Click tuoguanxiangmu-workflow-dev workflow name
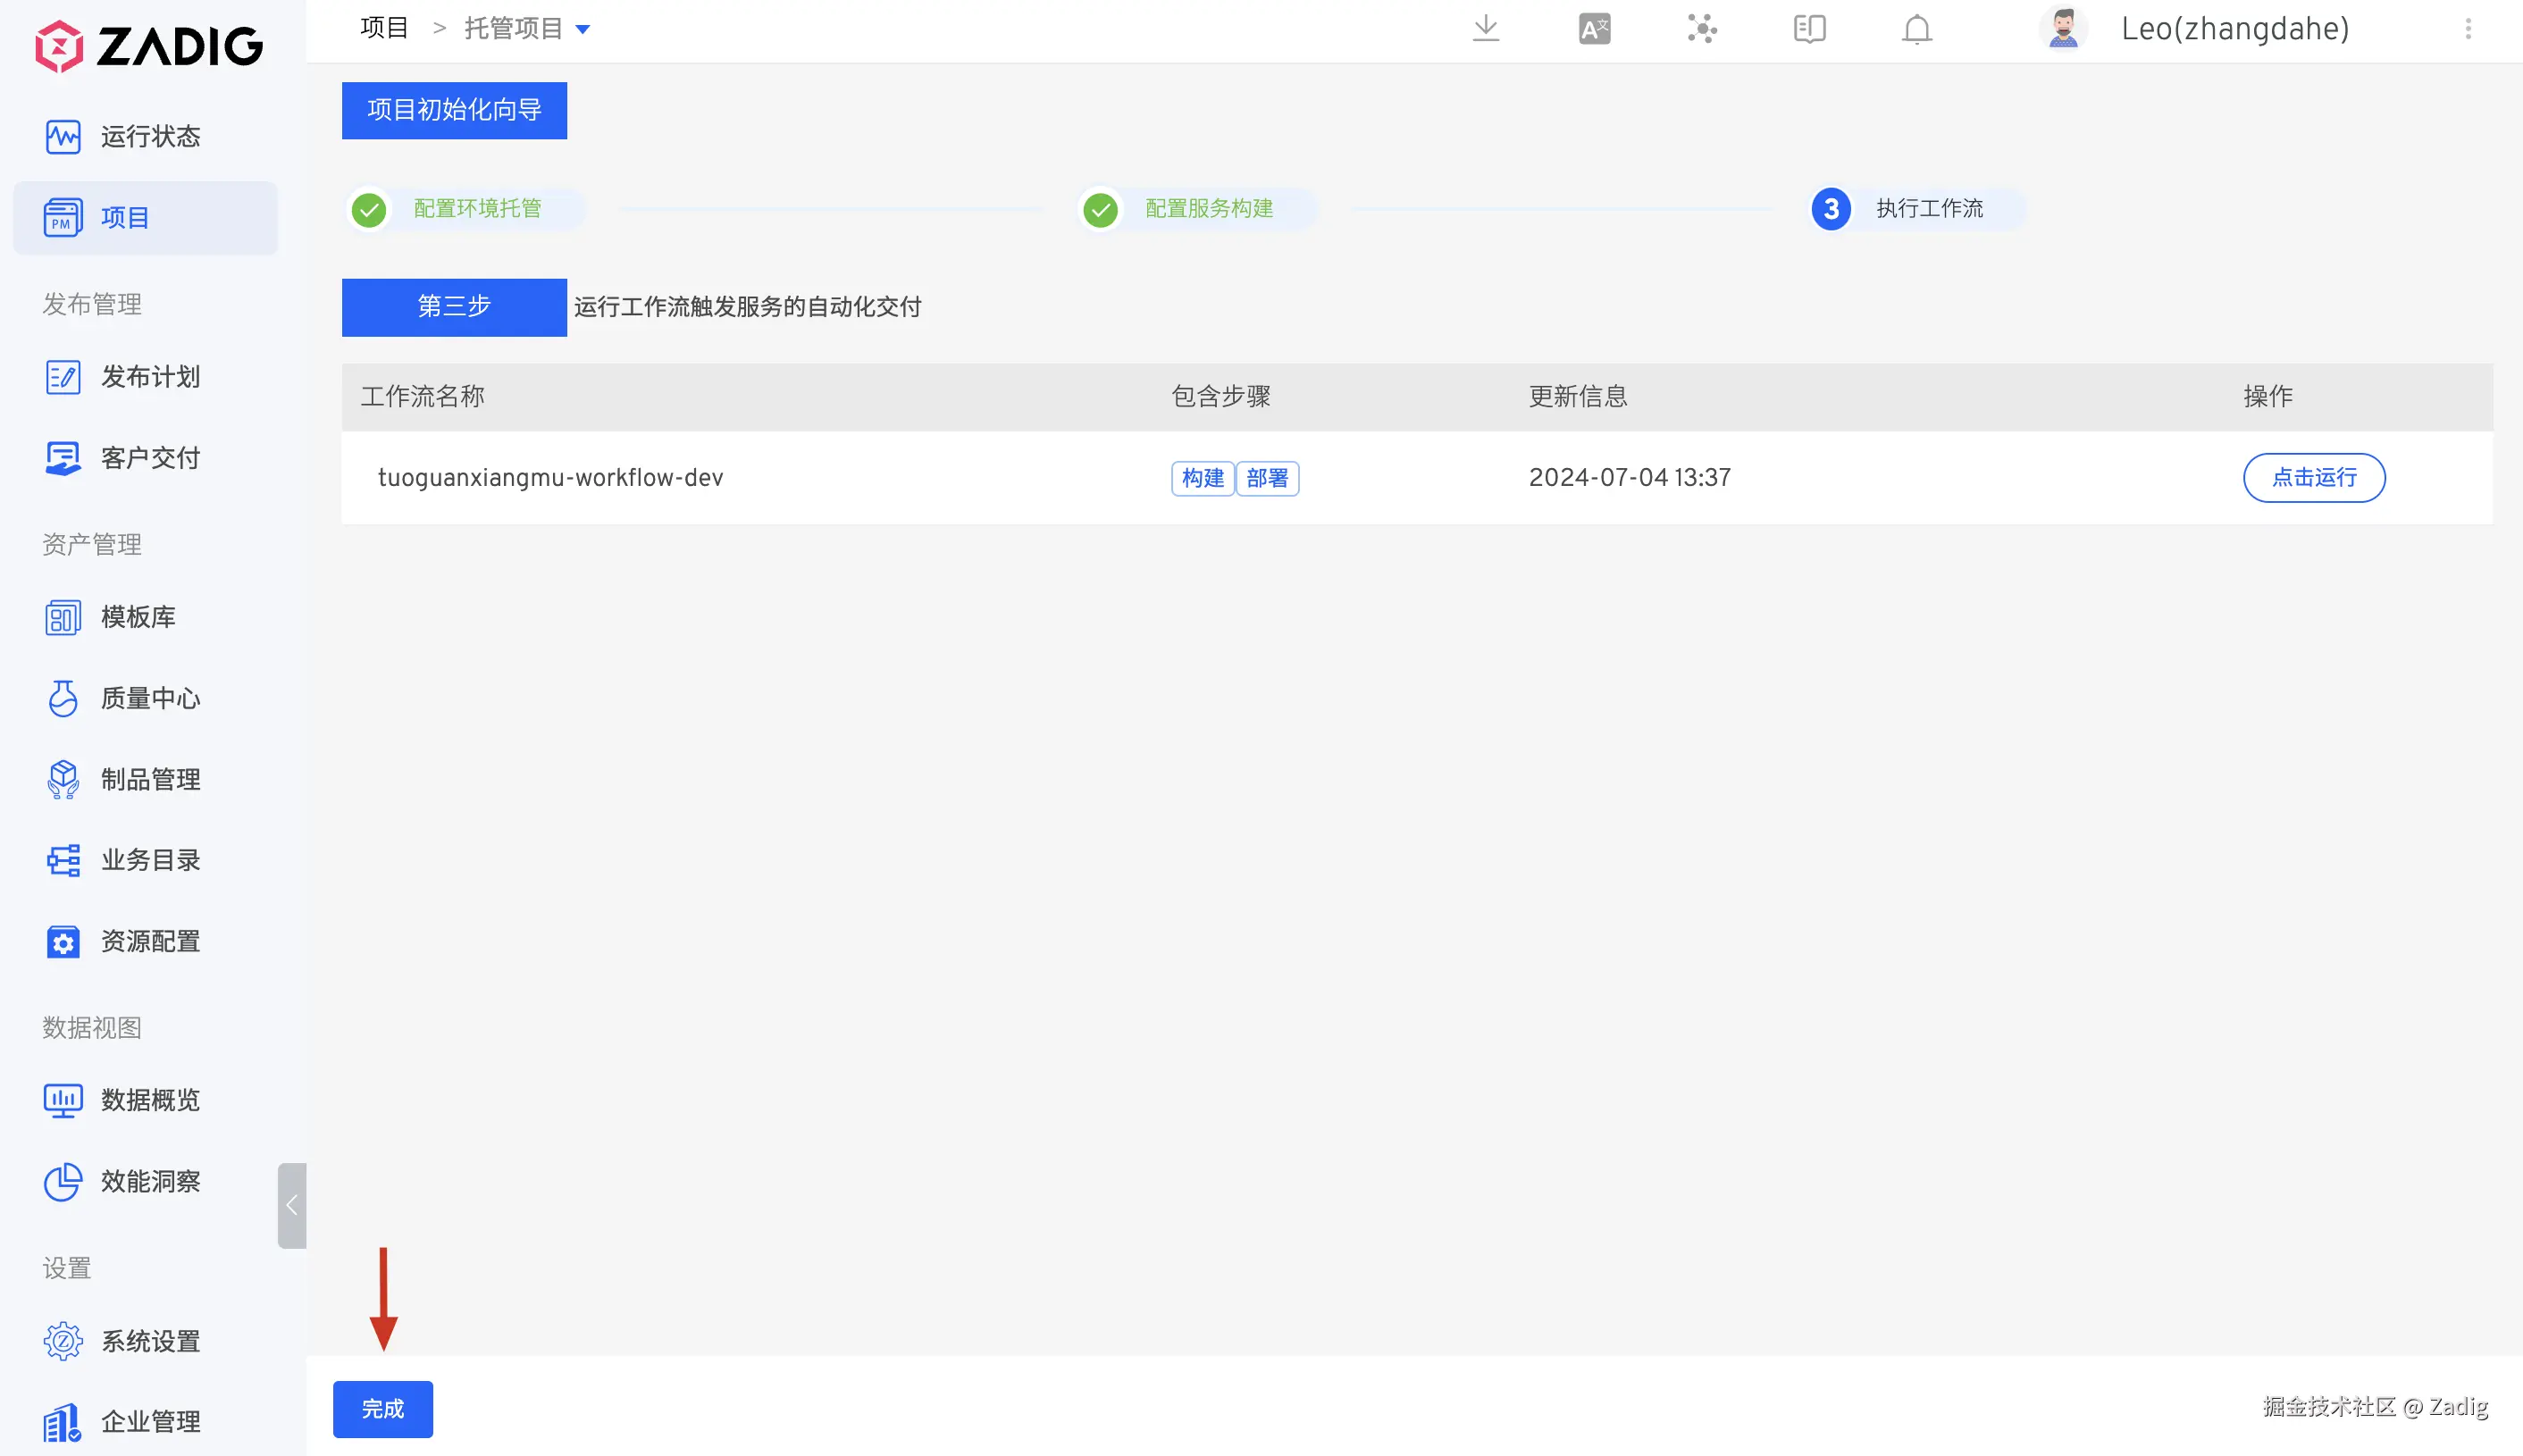The image size is (2523, 1456). [550, 478]
